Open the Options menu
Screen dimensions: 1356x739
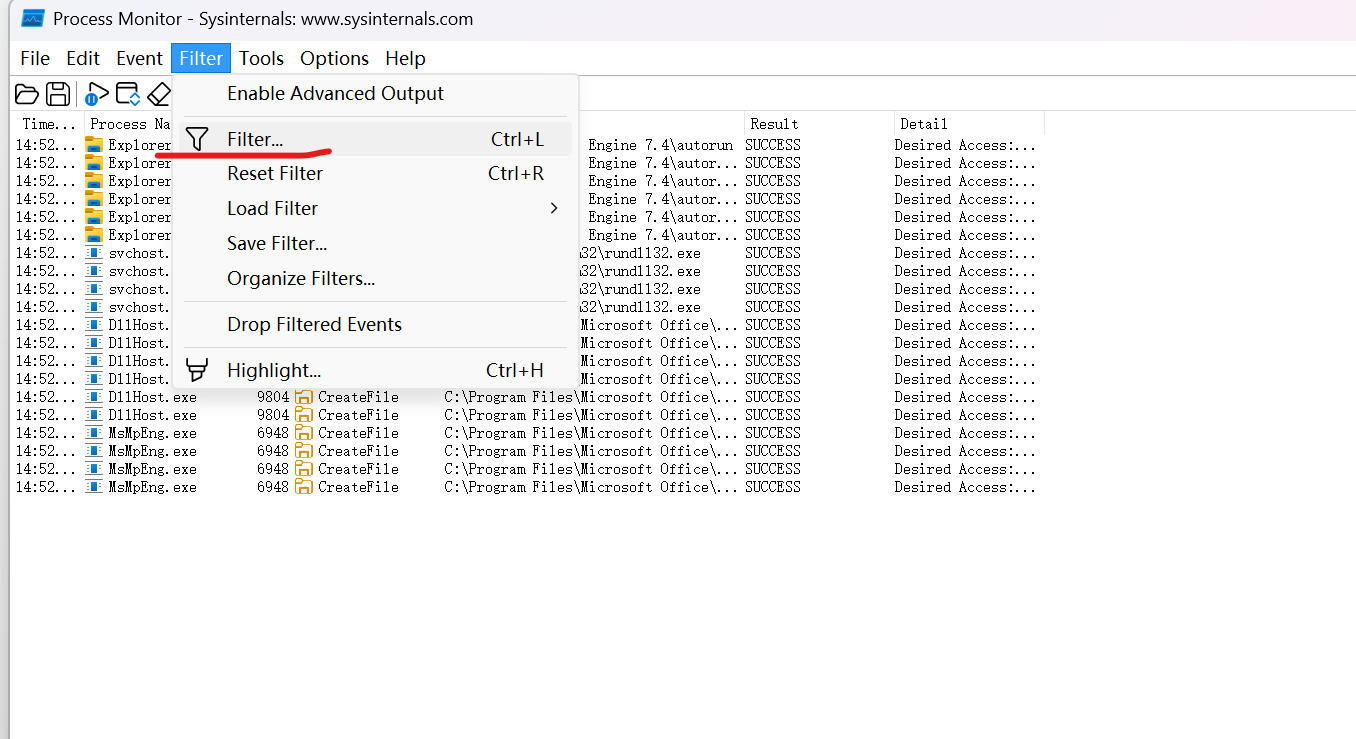(x=334, y=58)
